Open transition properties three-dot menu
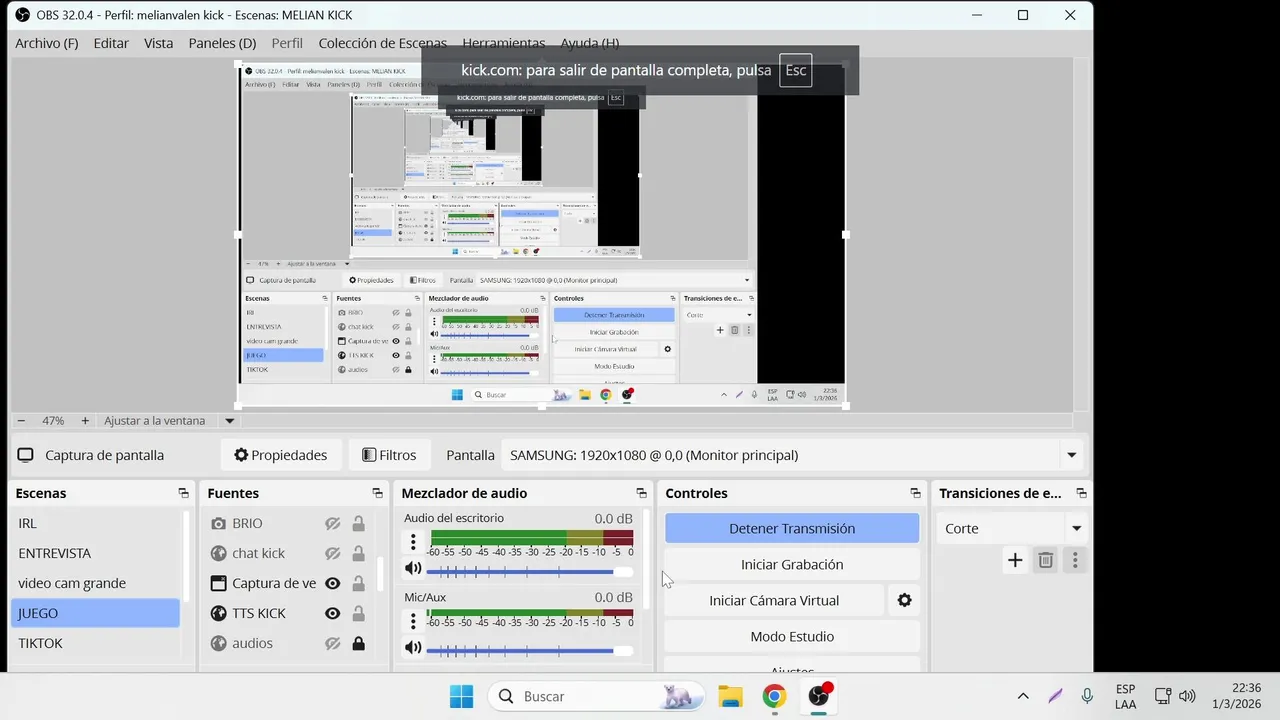The height and width of the screenshot is (720, 1280). point(1075,560)
